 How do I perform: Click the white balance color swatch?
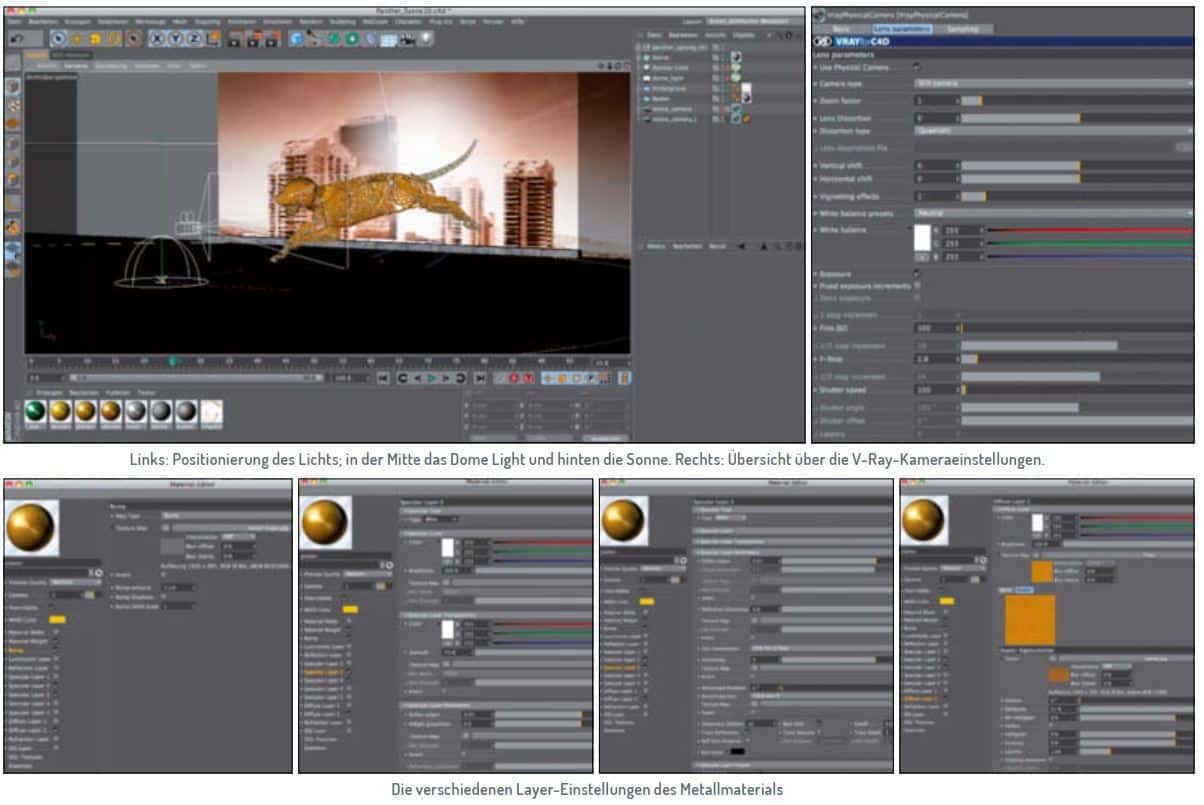[x=924, y=237]
